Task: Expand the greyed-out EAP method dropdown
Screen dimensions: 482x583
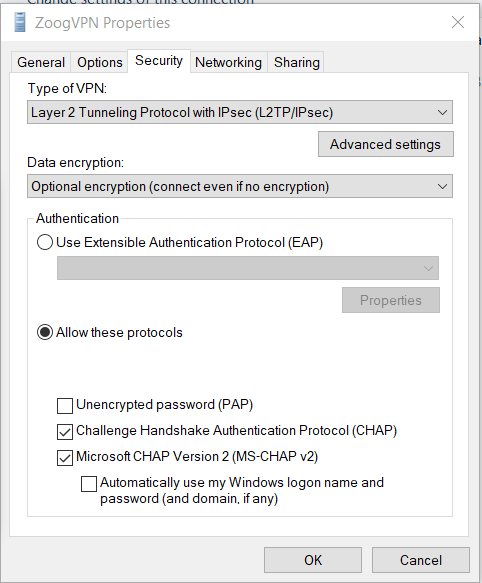Action: 248,268
